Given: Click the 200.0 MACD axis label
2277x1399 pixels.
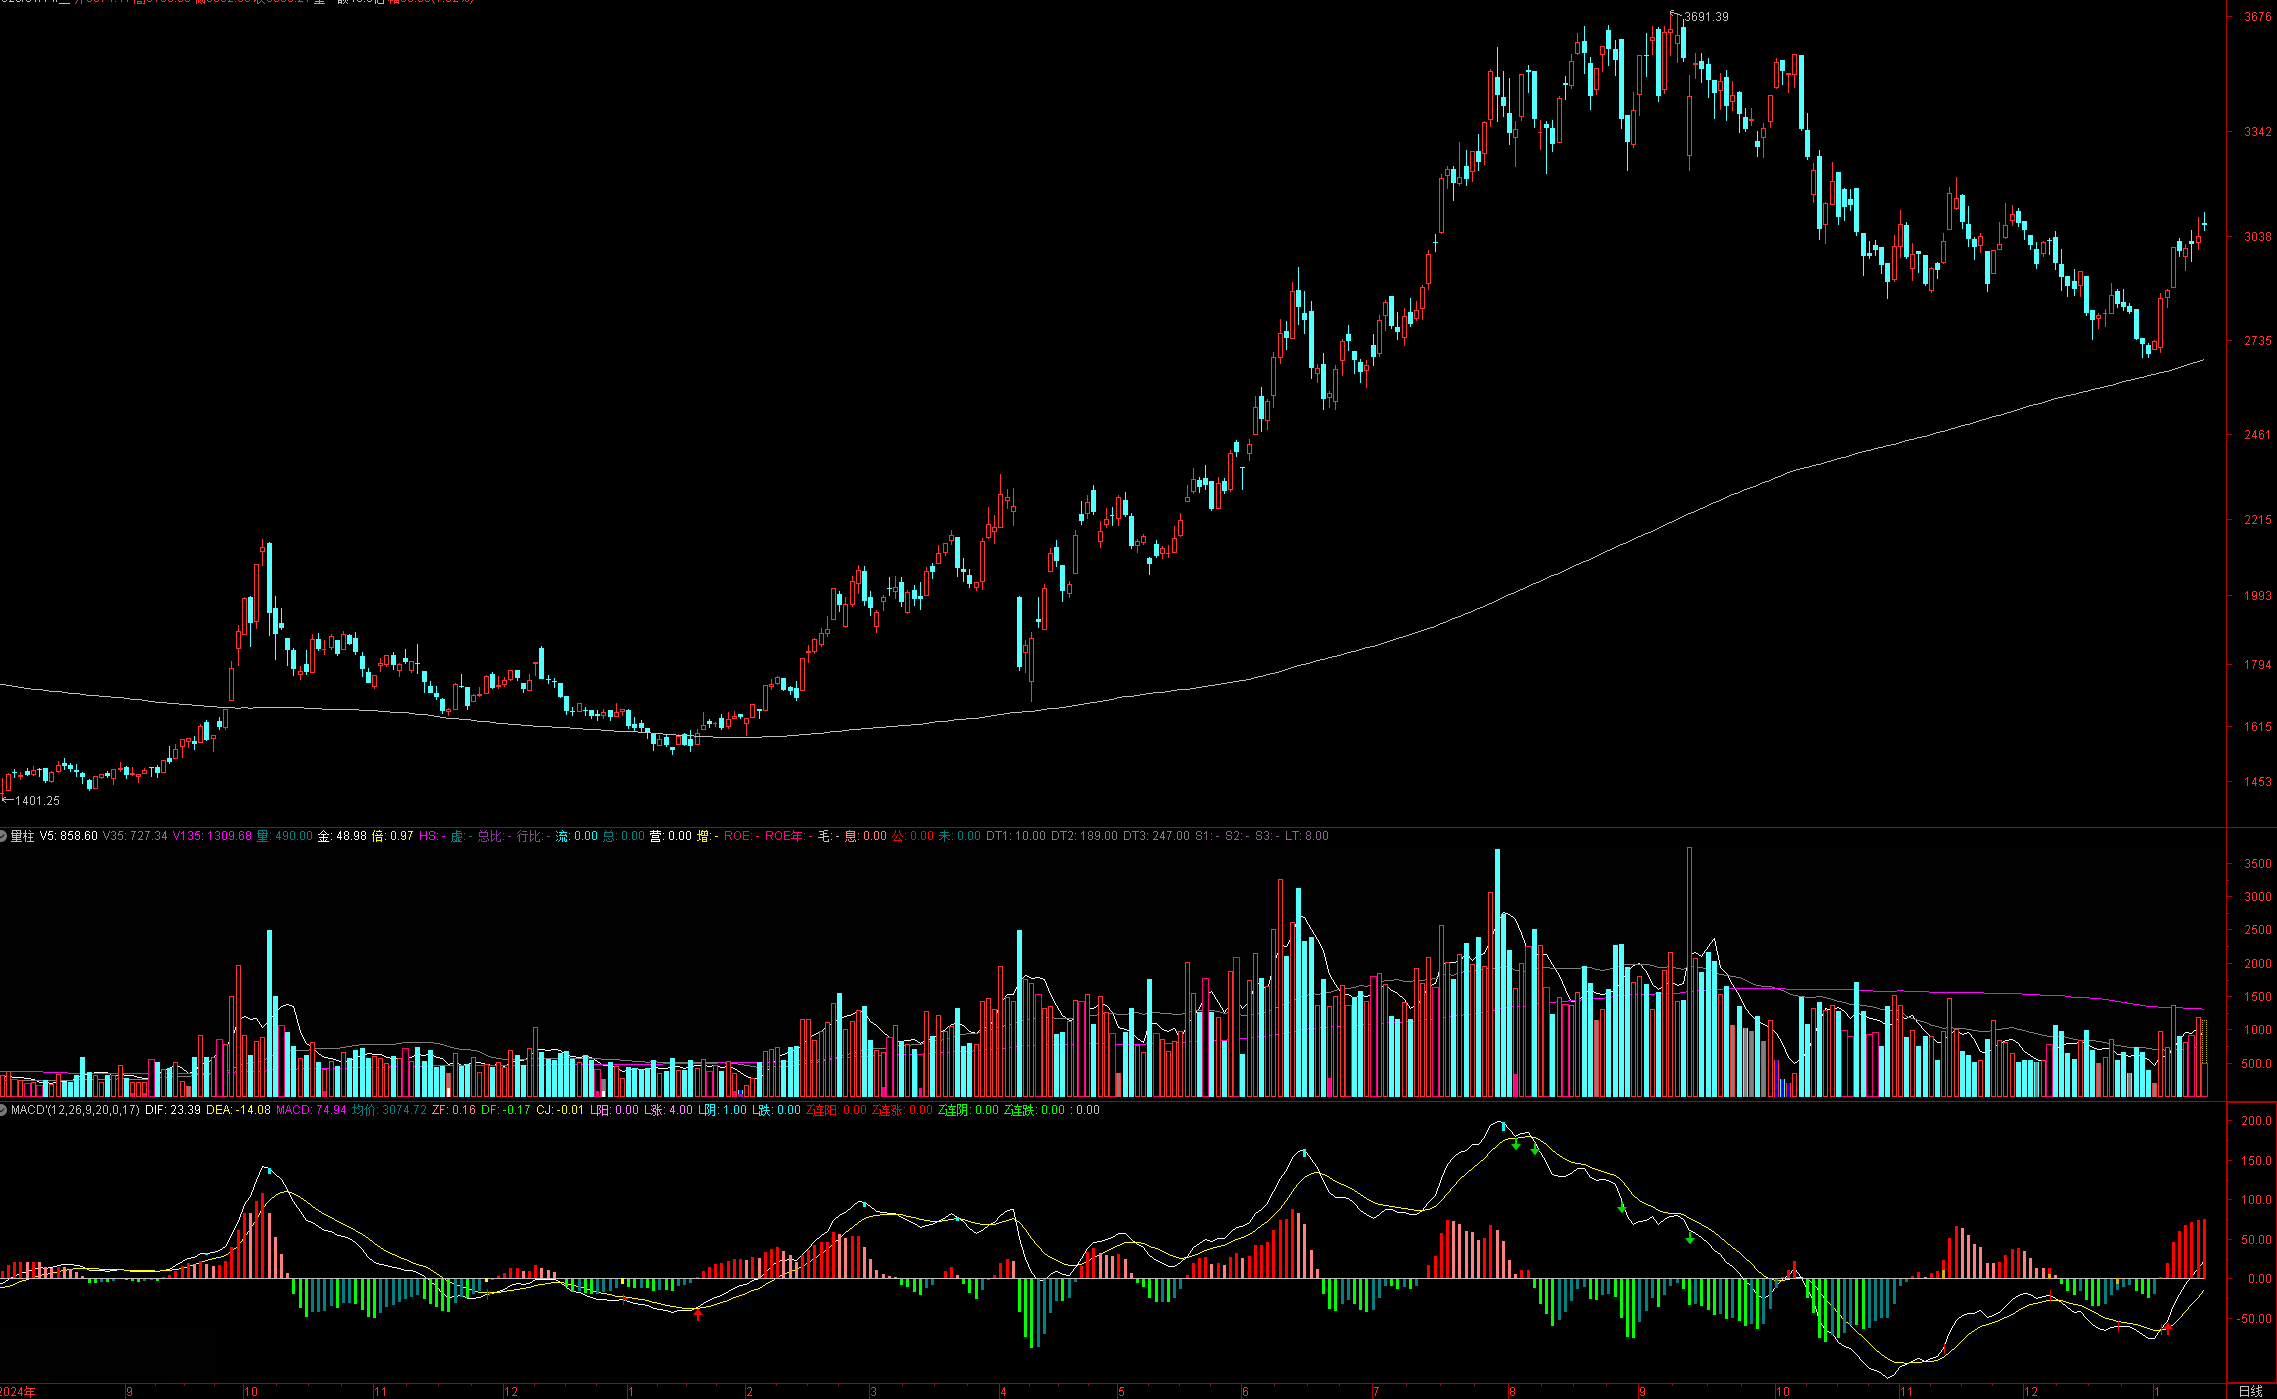Looking at the screenshot, I should [2255, 1121].
